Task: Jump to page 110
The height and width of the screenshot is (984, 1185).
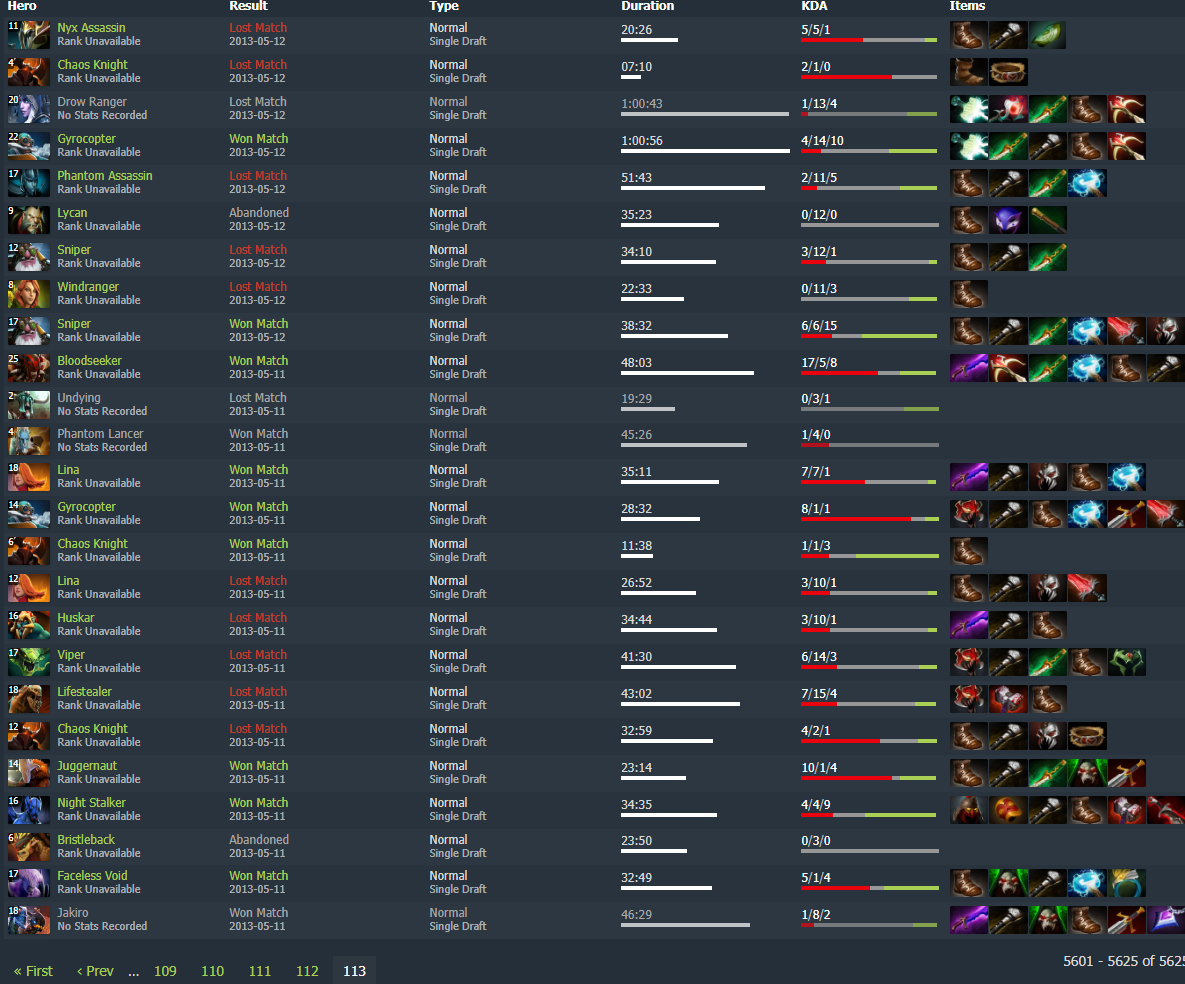Action: tap(212, 971)
